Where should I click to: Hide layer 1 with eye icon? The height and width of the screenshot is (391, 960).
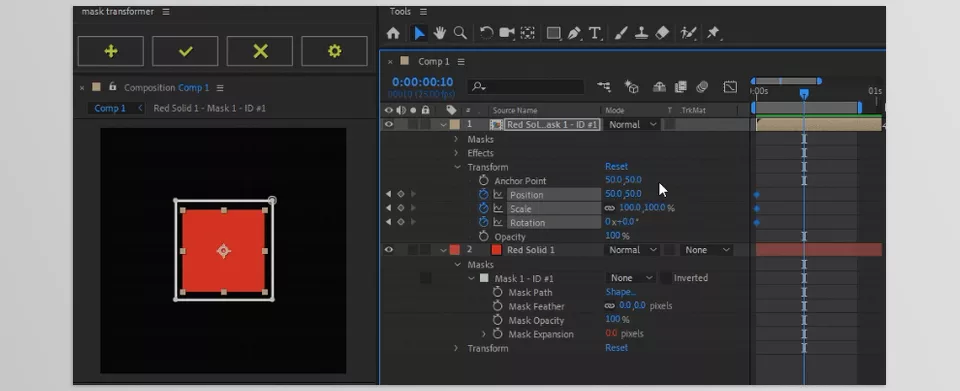(389, 124)
